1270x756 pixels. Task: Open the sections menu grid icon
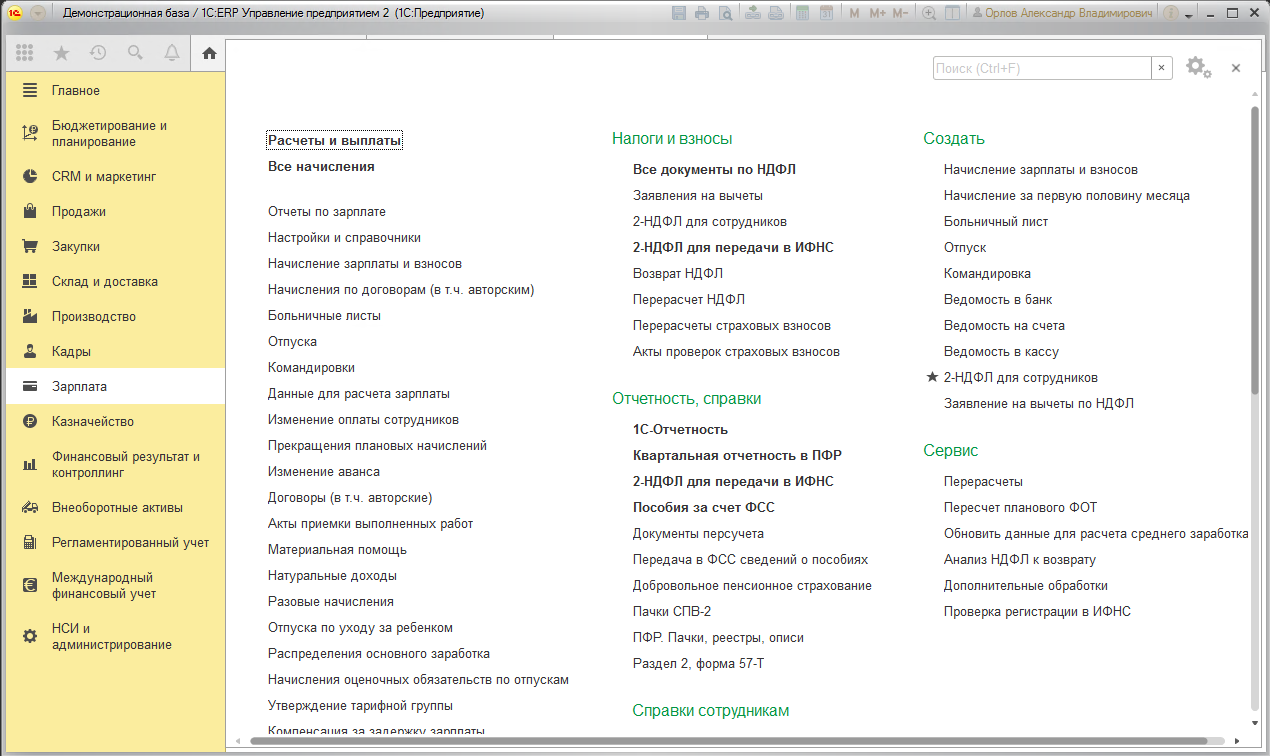coord(25,53)
